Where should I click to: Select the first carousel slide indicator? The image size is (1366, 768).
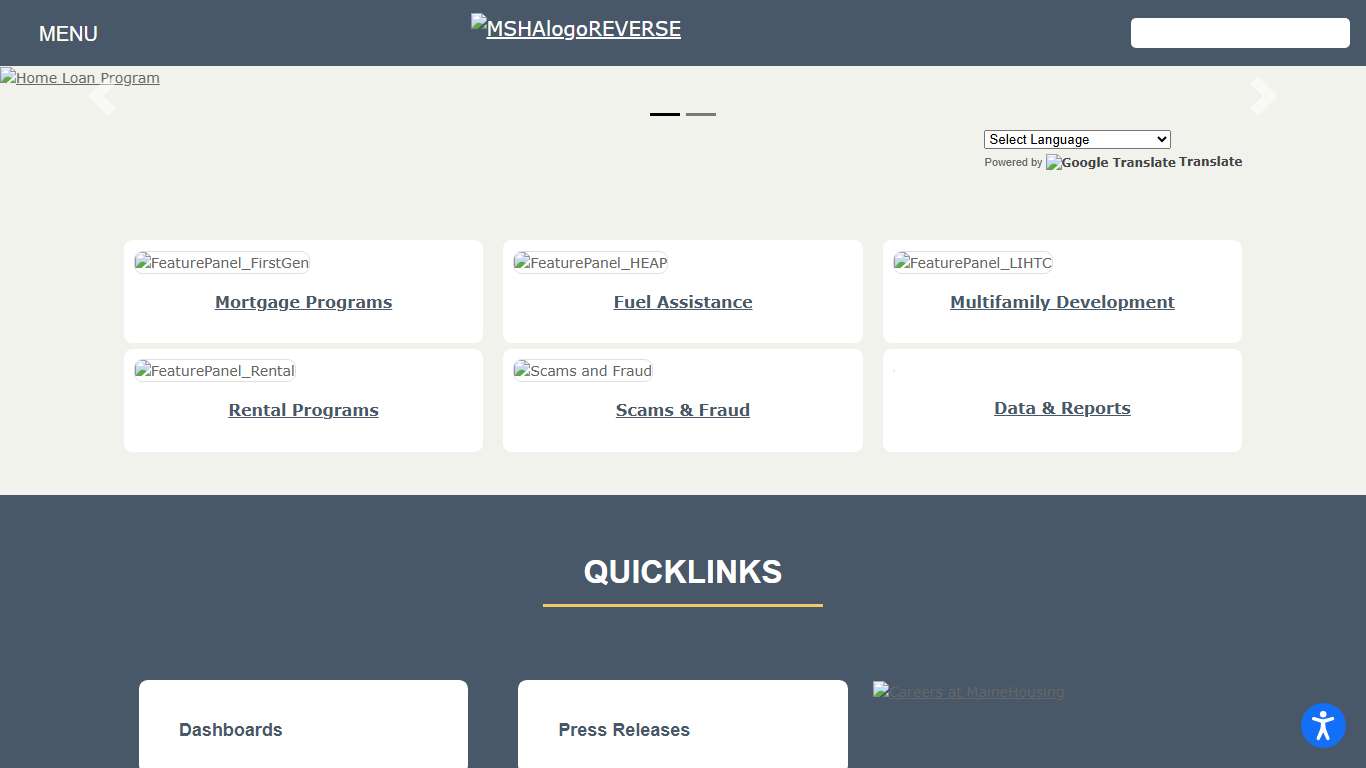(x=665, y=114)
